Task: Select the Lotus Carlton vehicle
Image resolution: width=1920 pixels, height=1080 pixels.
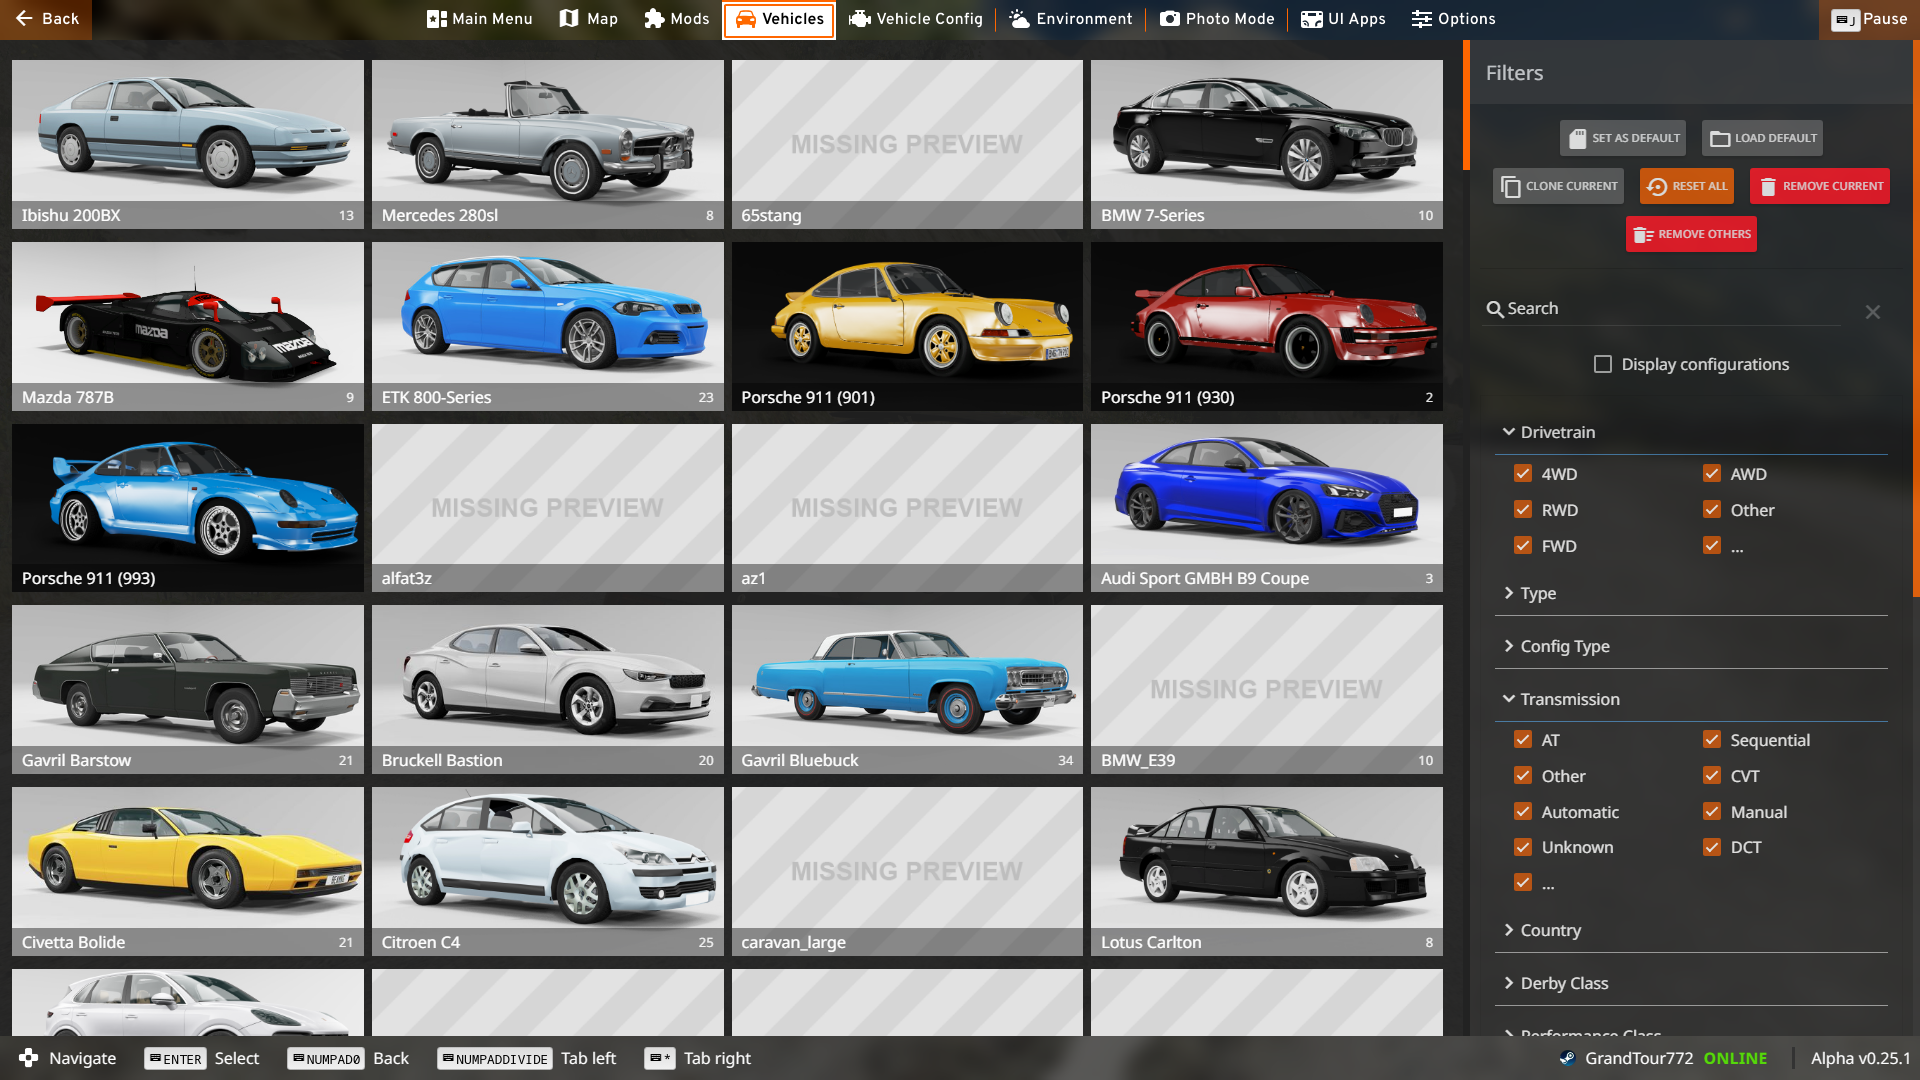Action: (x=1266, y=871)
